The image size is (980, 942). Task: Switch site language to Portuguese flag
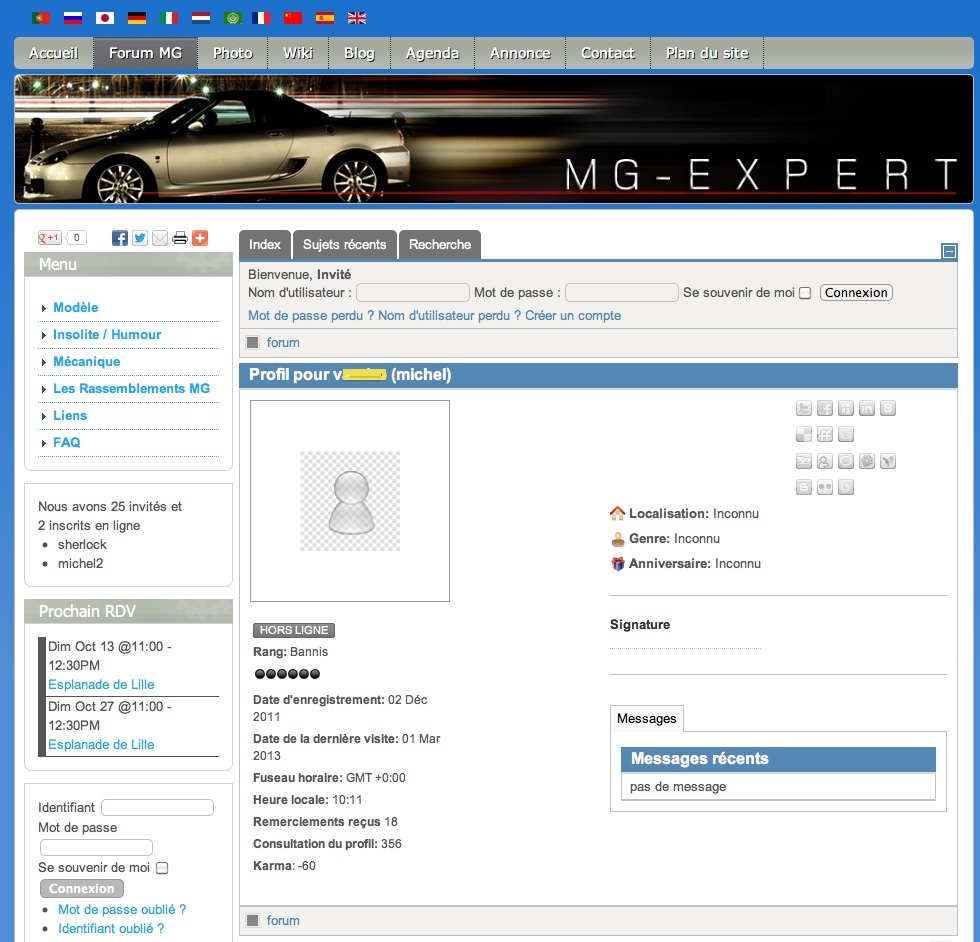pyautogui.click(x=41, y=18)
